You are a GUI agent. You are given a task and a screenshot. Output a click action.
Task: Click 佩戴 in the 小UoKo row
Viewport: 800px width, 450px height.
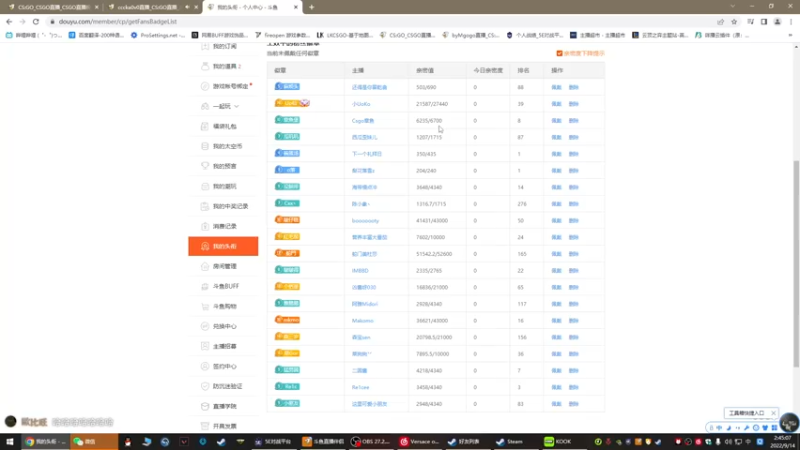point(556,104)
